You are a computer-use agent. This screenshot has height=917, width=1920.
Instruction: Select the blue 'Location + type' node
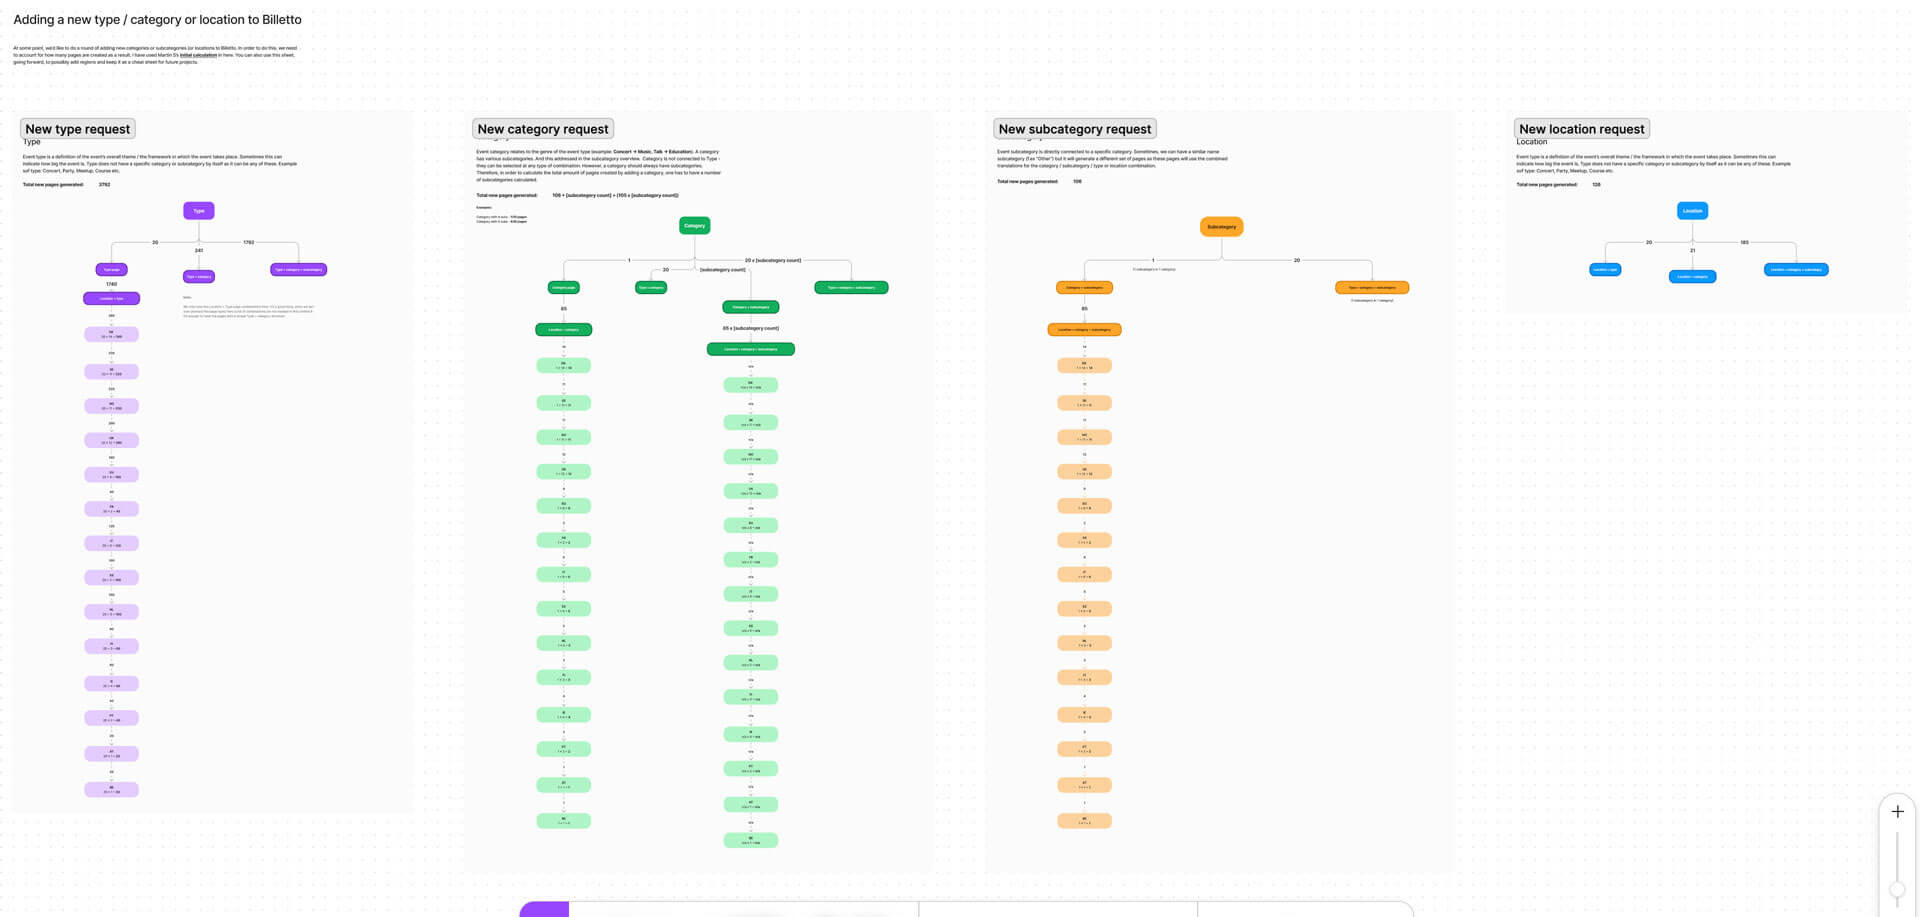[1605, 270]
